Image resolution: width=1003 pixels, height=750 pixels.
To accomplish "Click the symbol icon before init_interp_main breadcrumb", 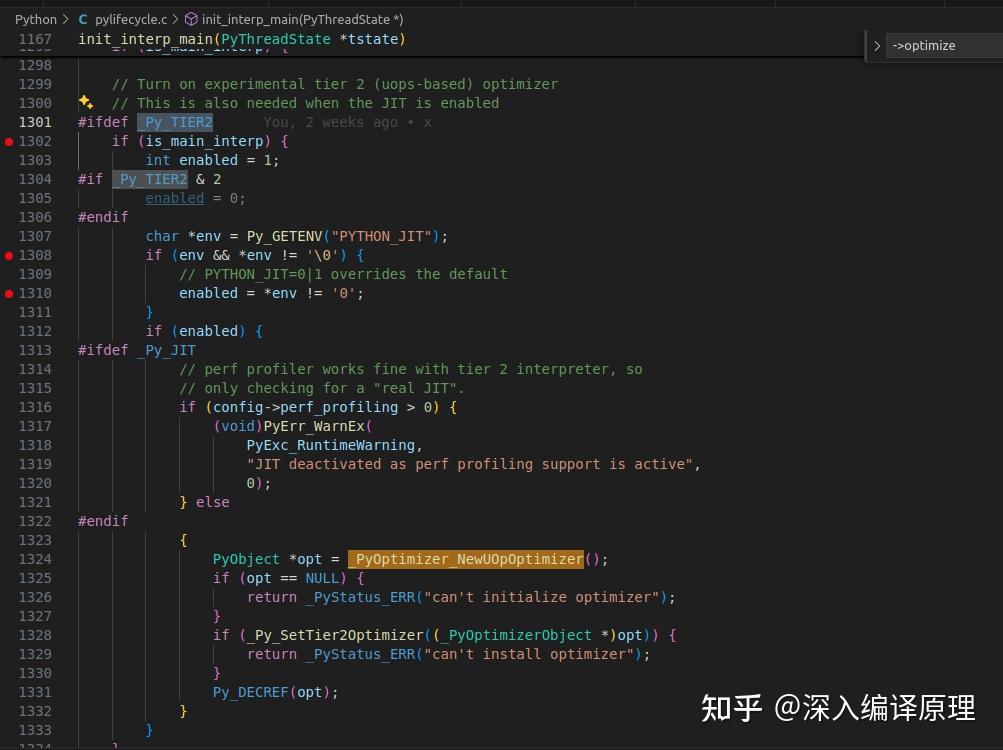I will 189,18.
